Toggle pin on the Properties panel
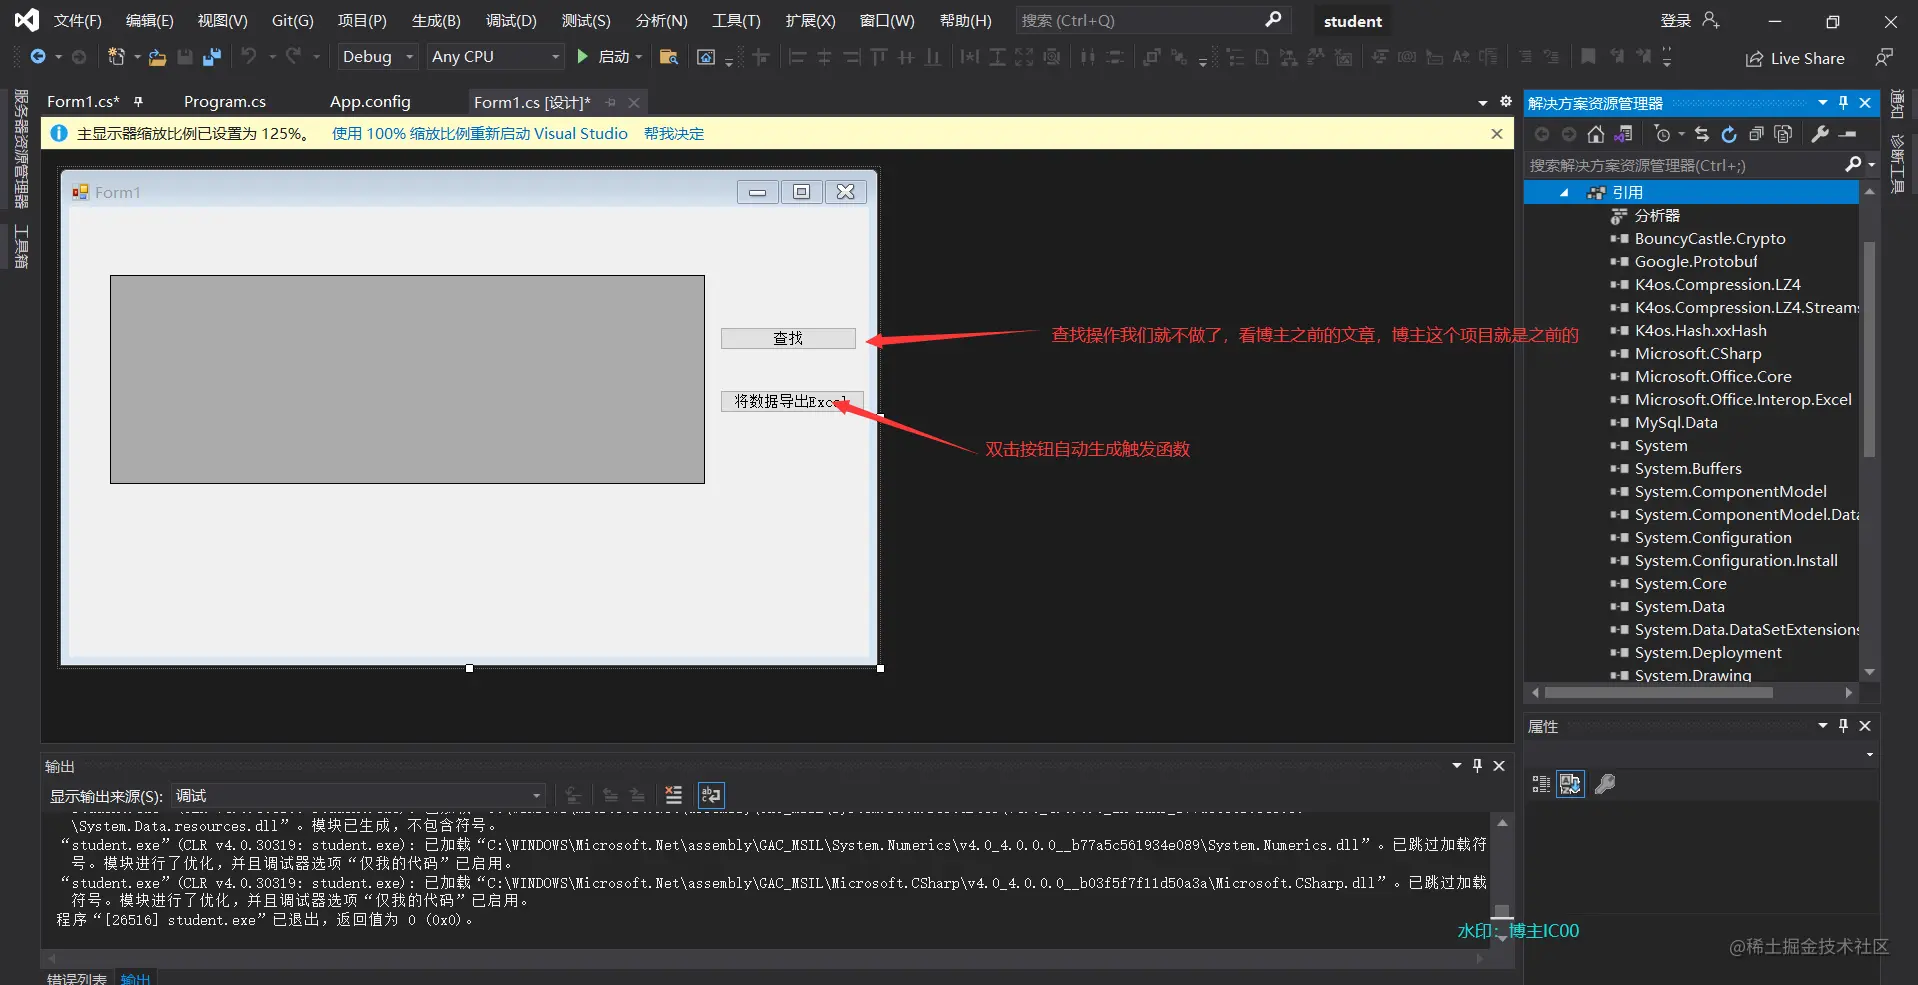Image resolution: width=1918 pixels, height=985 pixels. (1843, 726)
